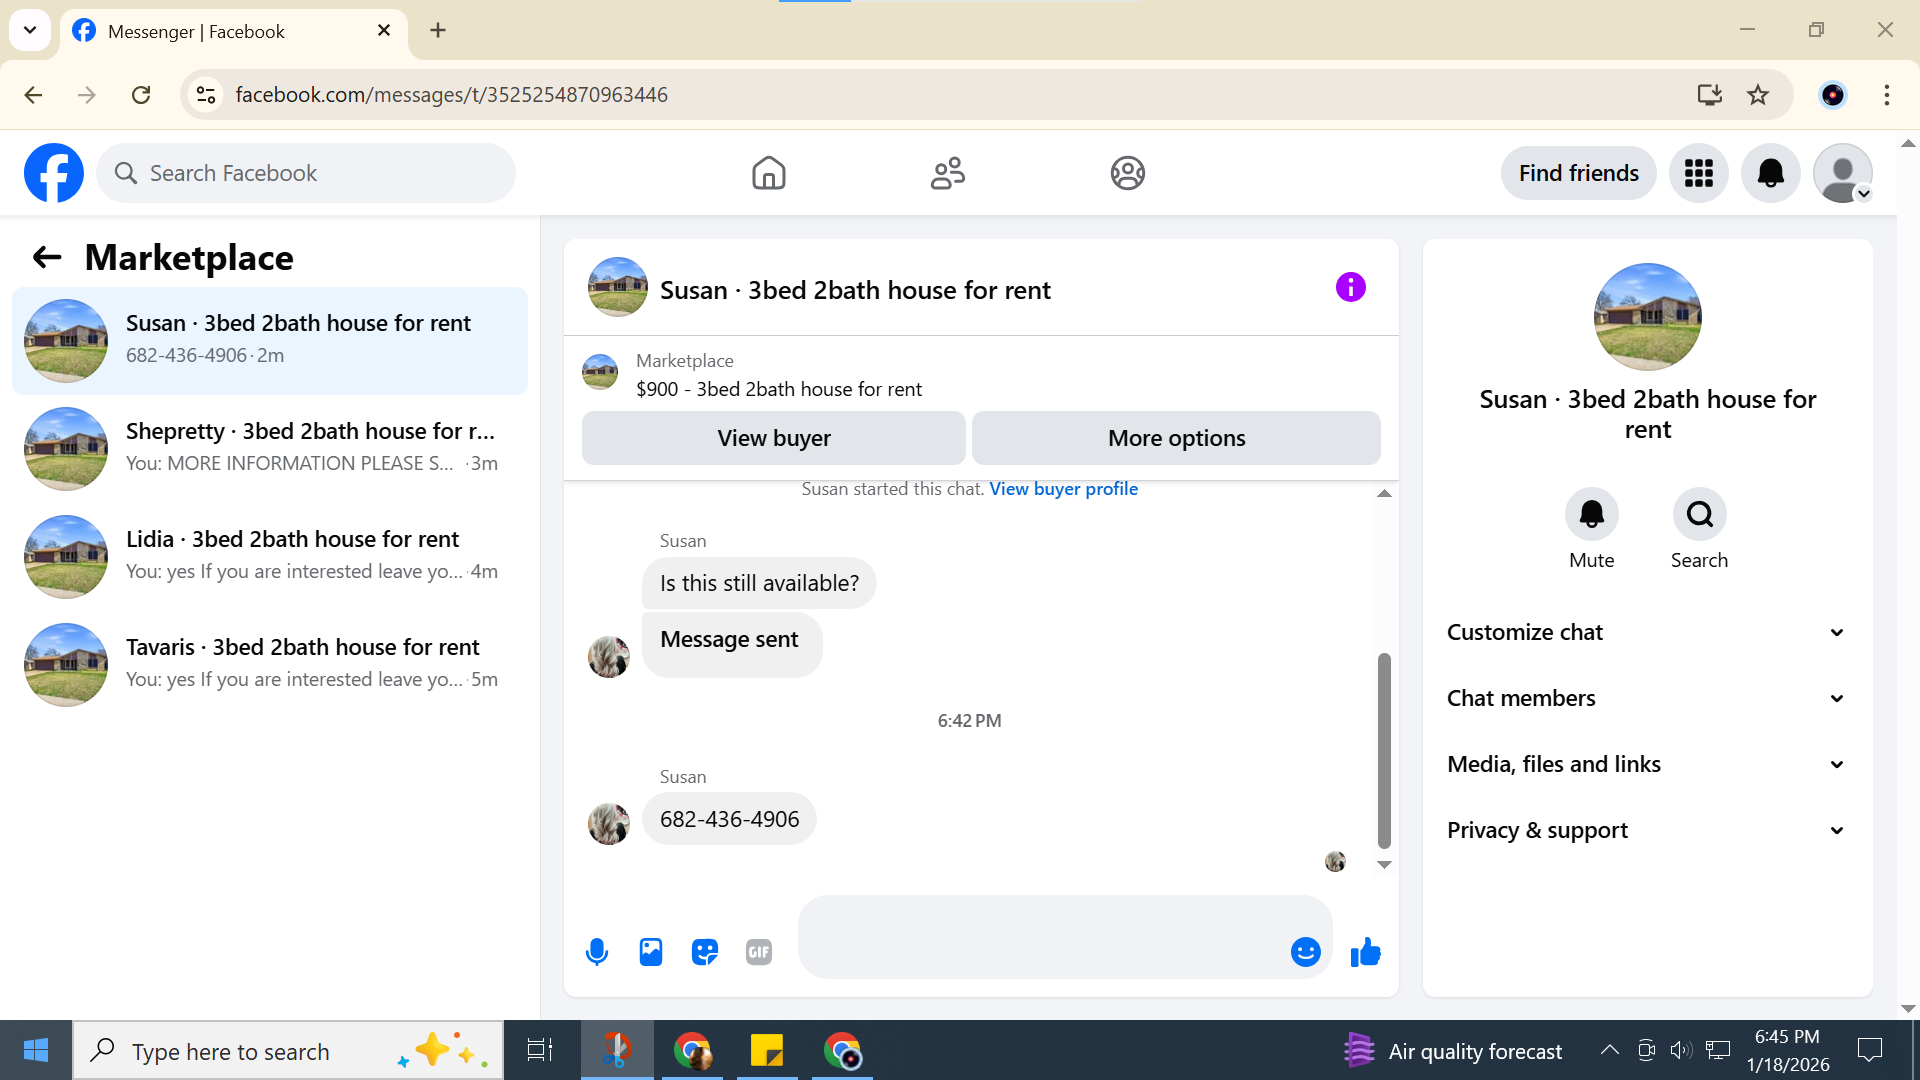1920x1080 pixels.
Task: Open the Facebook menu grid icon
Action: (1698, 173)
